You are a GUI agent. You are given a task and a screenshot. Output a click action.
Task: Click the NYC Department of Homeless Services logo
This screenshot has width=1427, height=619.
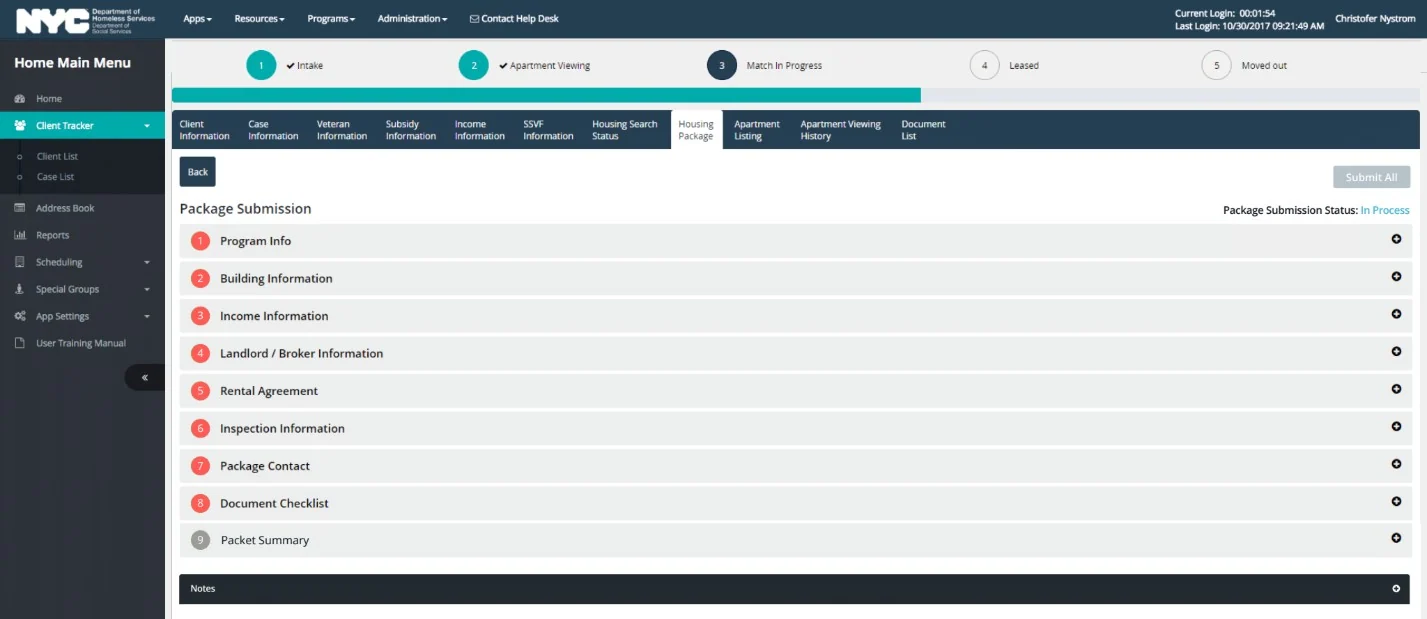(x=86, y=19)
